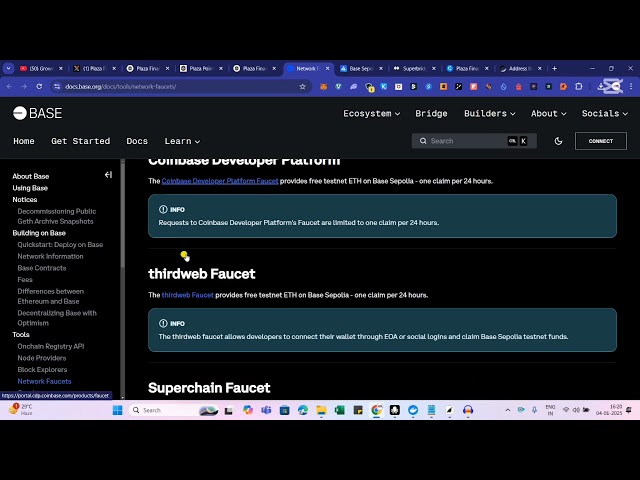
Task: Select About Base sidebar section
Action: point(31,176)
